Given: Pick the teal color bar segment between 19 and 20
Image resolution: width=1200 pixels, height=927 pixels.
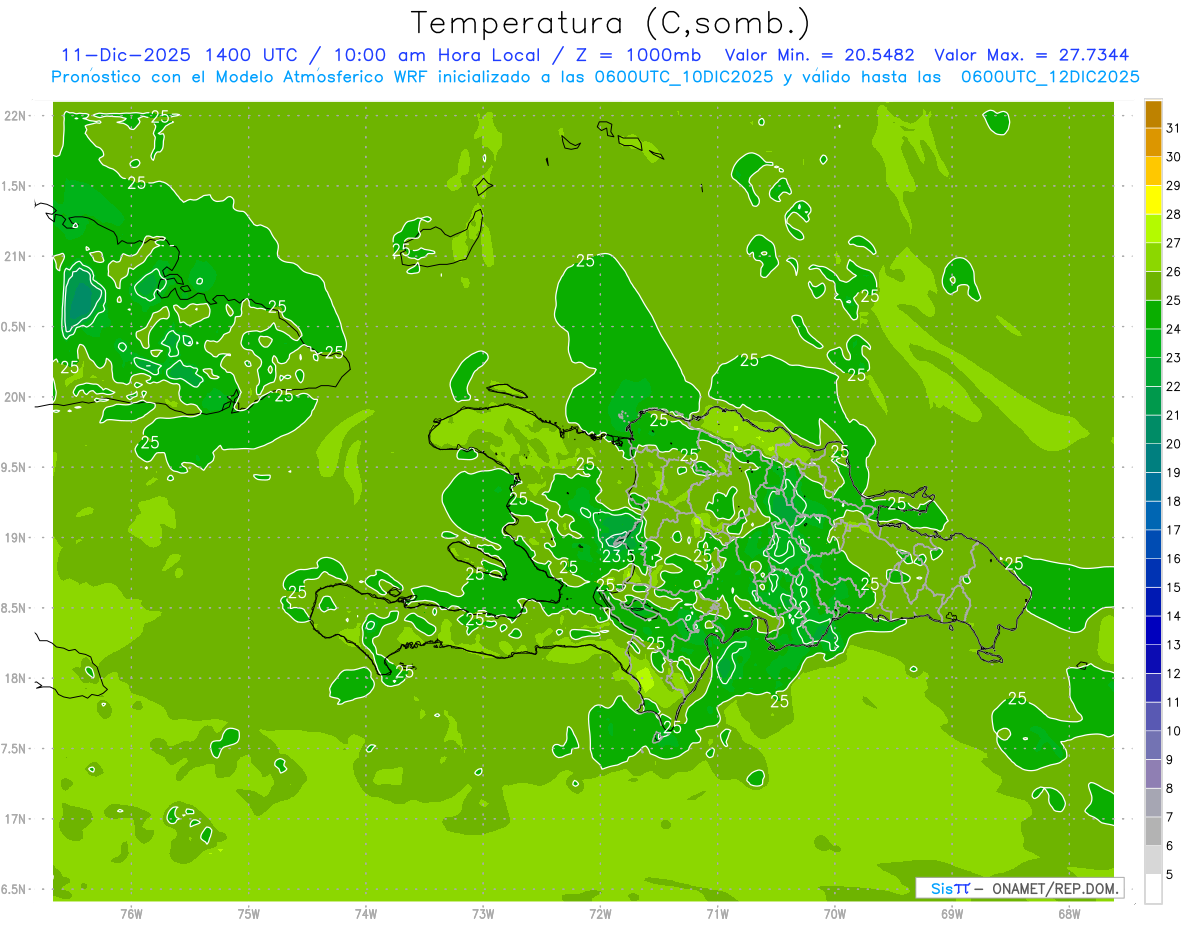Looking at the screenshot, I should click(x=1153, y=458).
